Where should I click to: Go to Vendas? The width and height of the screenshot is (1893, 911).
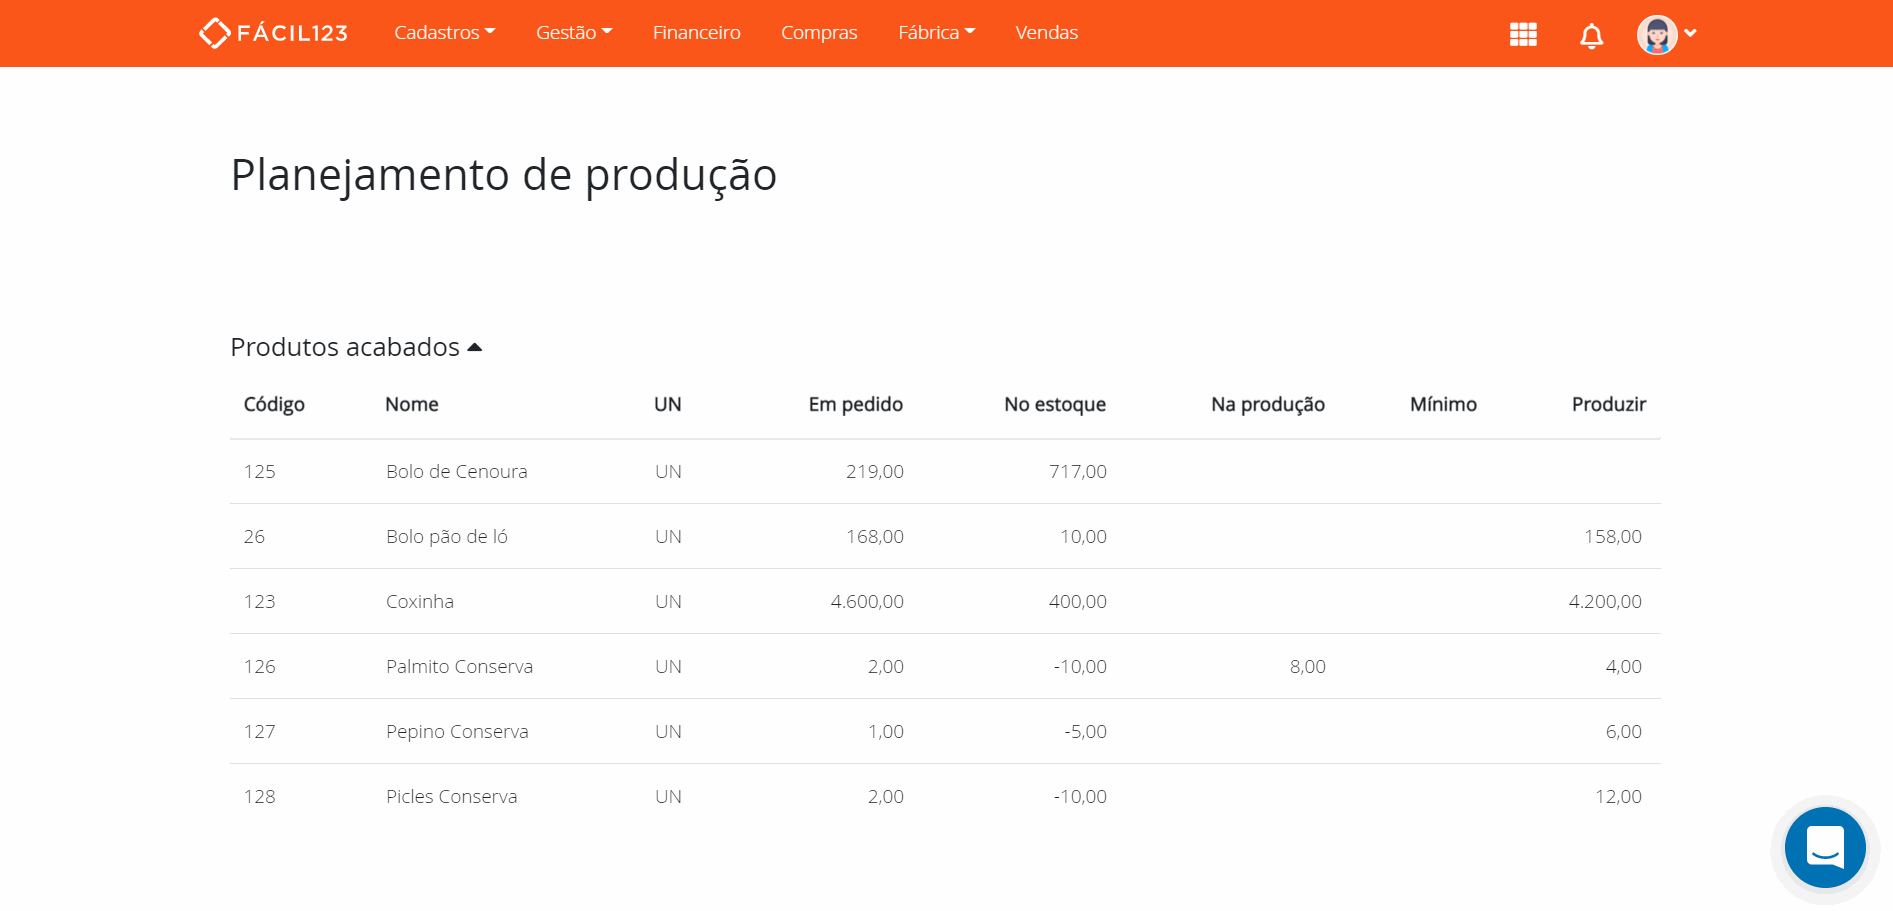[x=1045, y=32]
